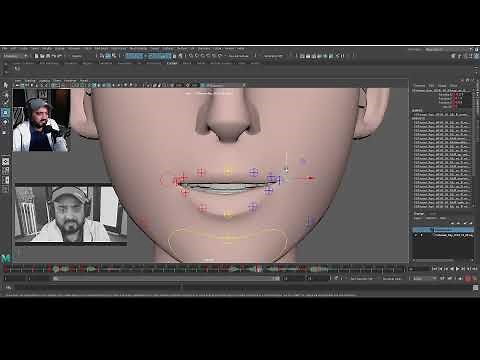Open the viewport View menu
The height and width of the screenshot is (360, 480).
coord(18,81)
